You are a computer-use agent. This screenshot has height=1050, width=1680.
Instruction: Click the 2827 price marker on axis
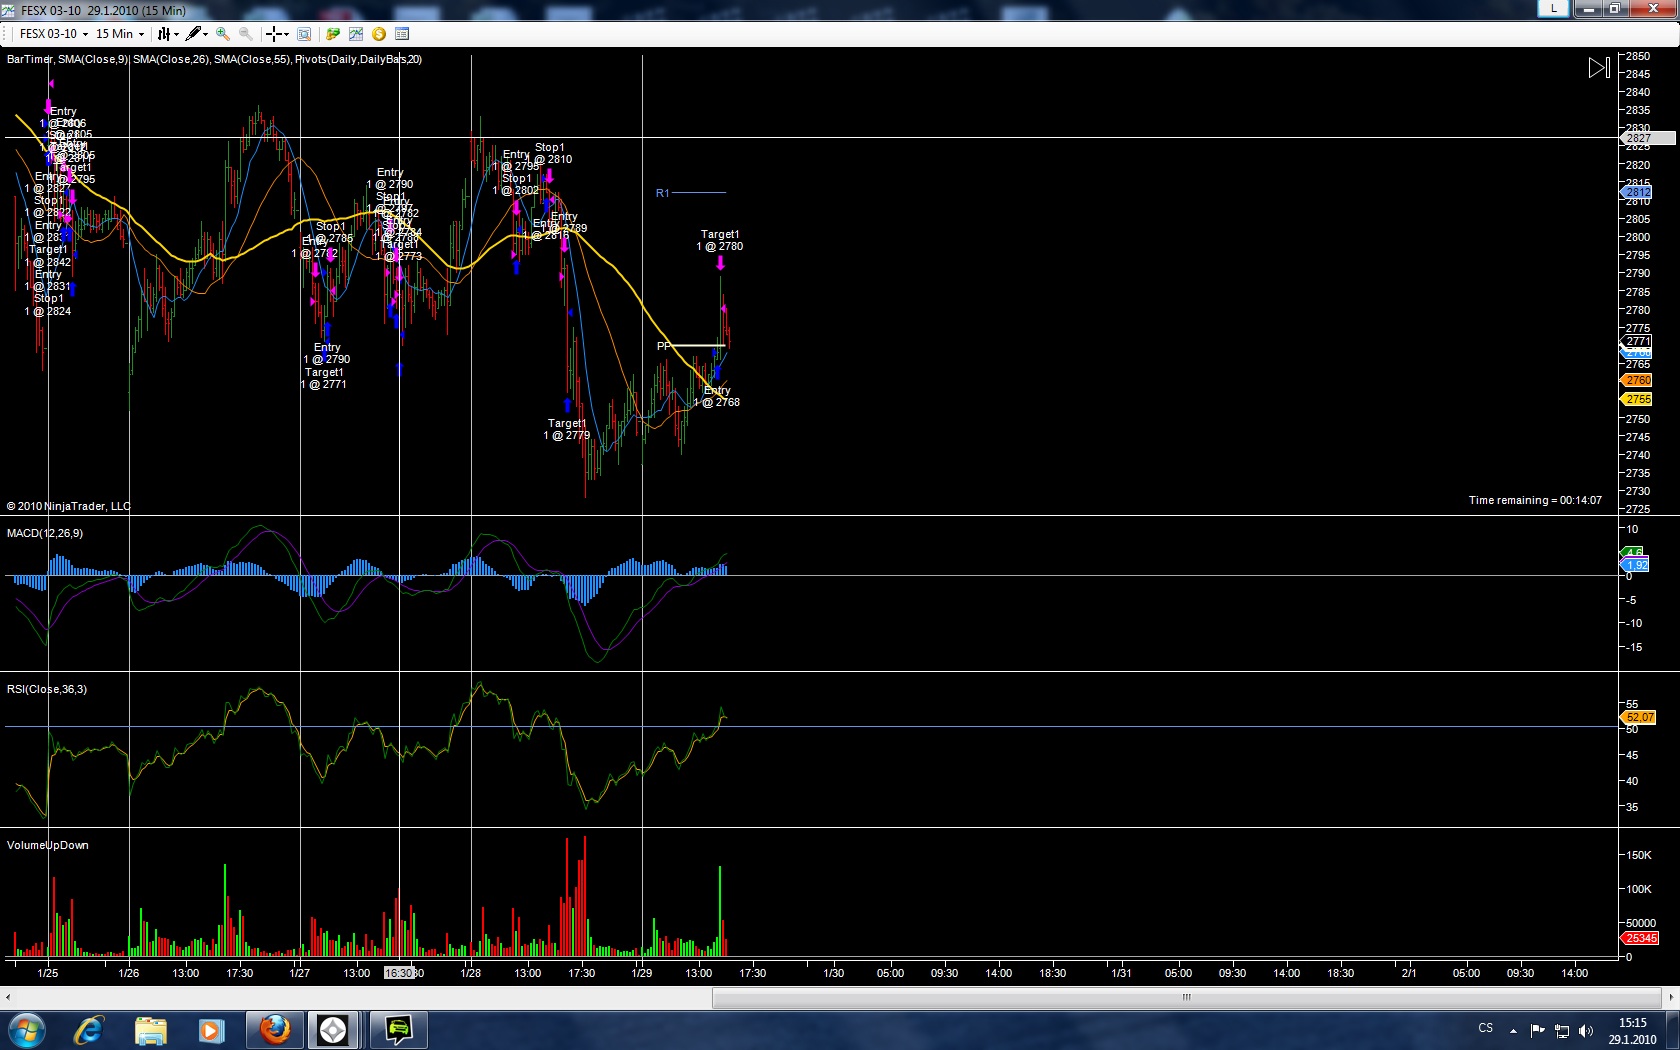(x=1646, y=138)
